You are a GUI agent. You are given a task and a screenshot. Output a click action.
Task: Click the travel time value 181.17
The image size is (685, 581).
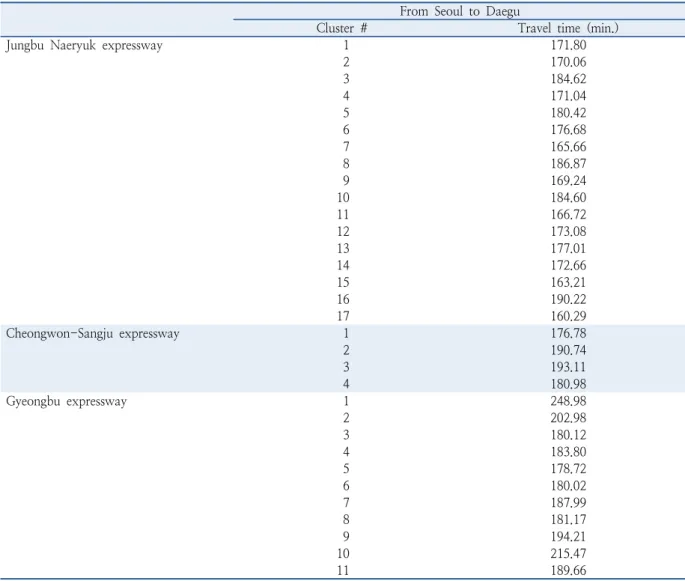tap(568, 520)
